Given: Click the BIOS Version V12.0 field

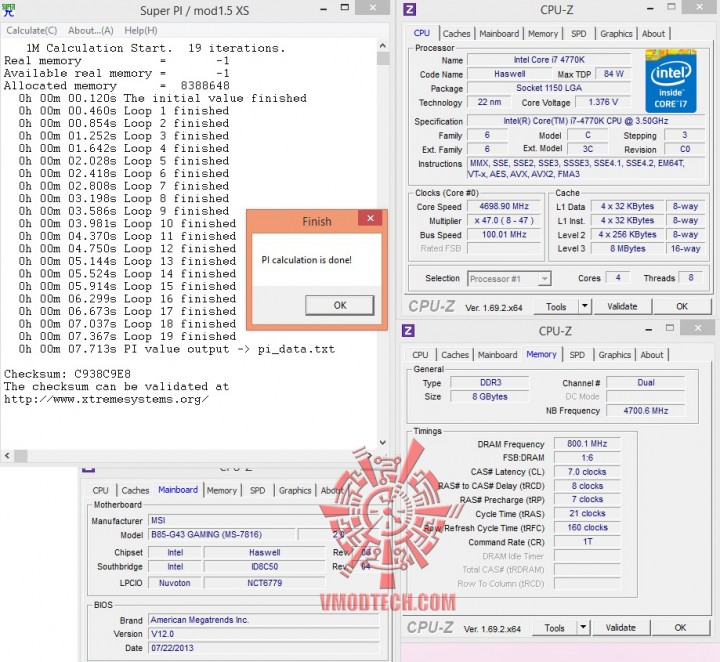Looking at the screenshot, I should (264, 634).
